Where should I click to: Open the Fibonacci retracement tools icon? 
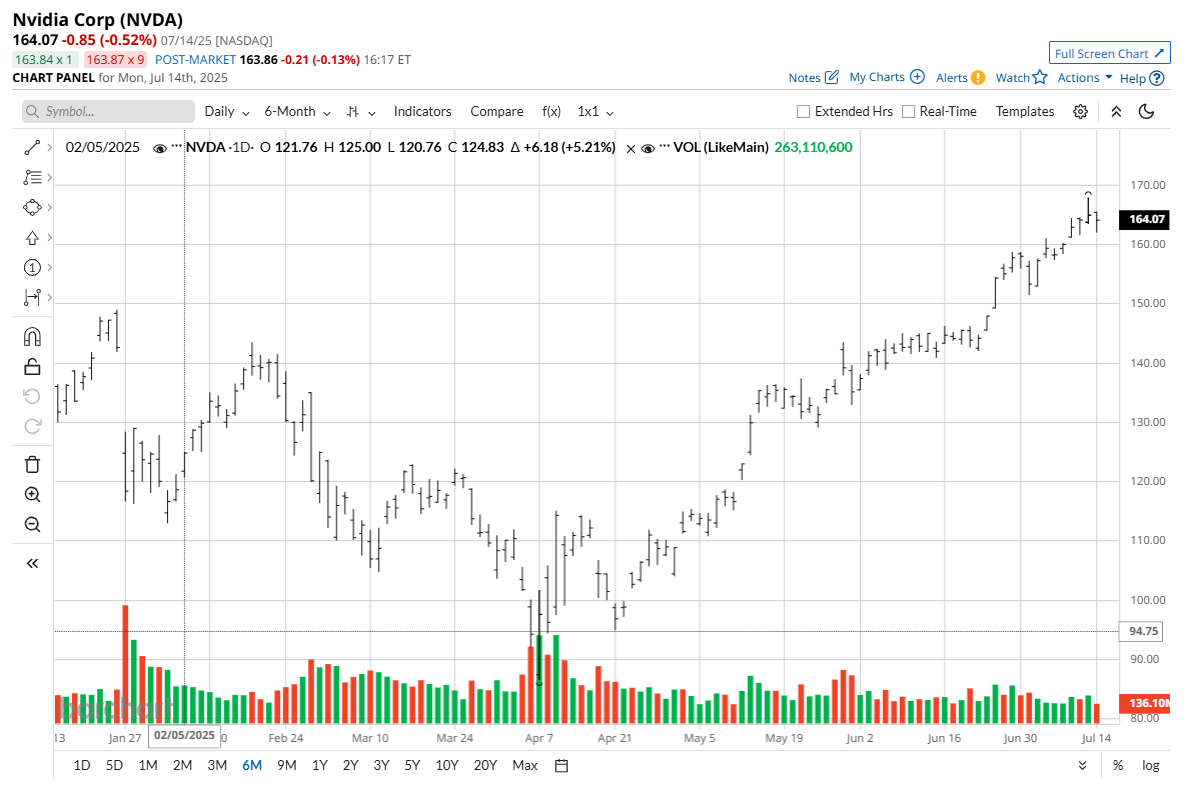point(32,177)
